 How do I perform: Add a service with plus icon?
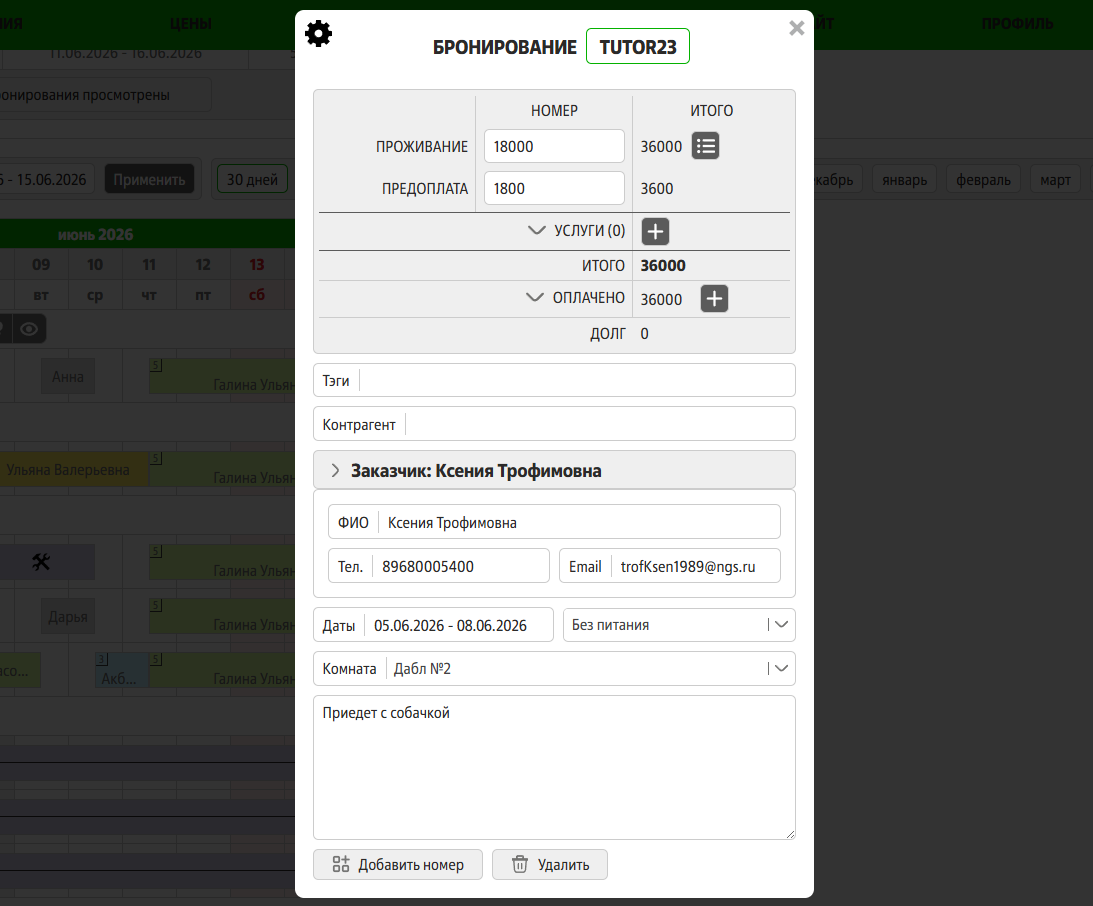(x=655, y=231)
